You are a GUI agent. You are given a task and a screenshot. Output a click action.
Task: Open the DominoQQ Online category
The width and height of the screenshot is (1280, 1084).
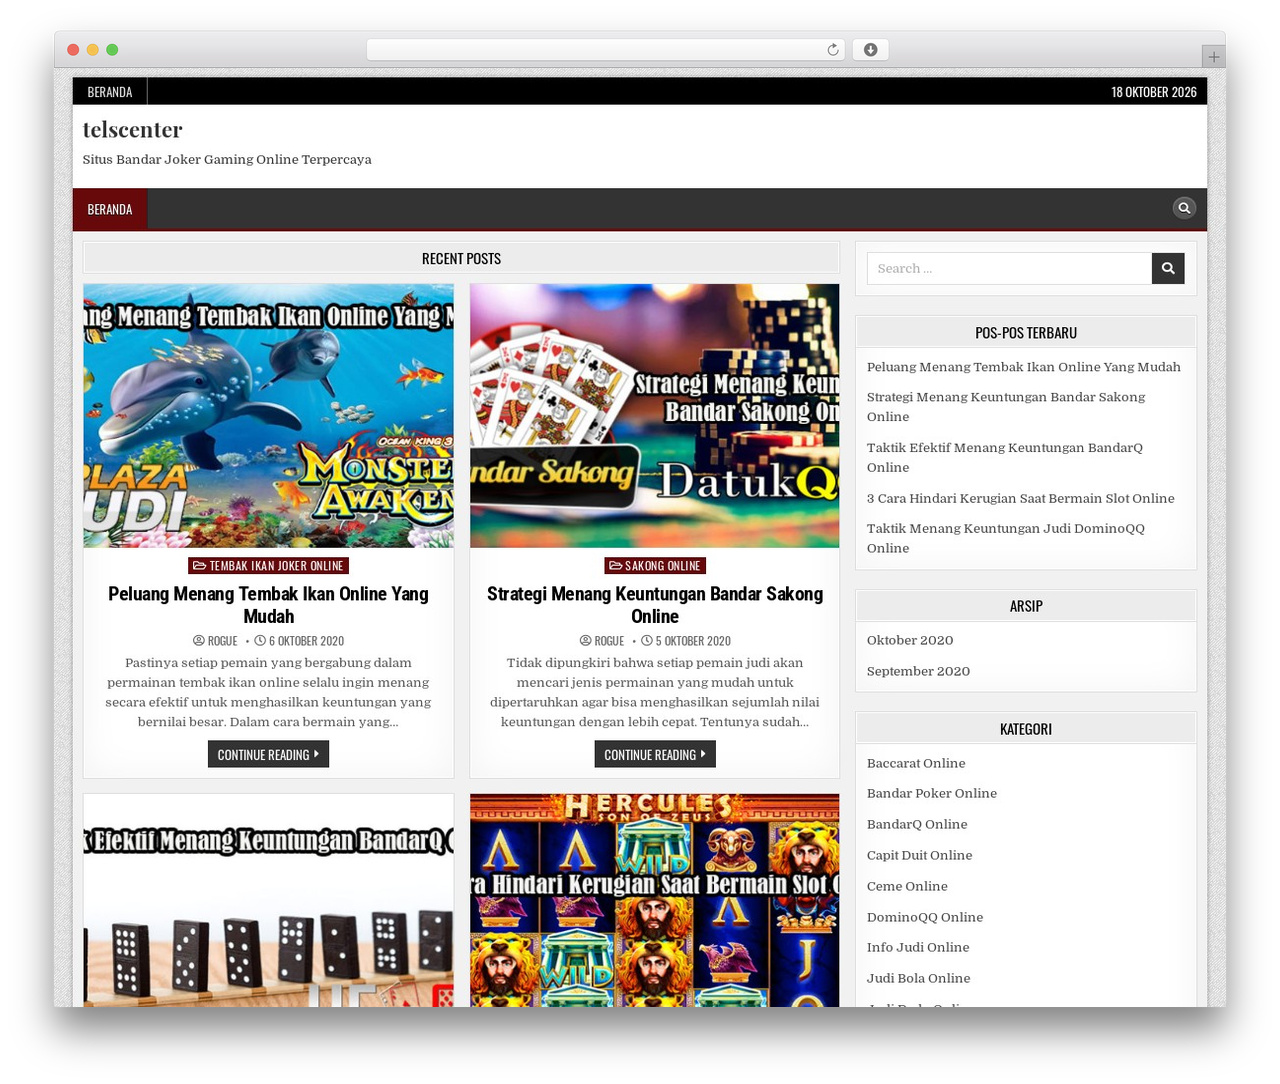click(925, 917)
